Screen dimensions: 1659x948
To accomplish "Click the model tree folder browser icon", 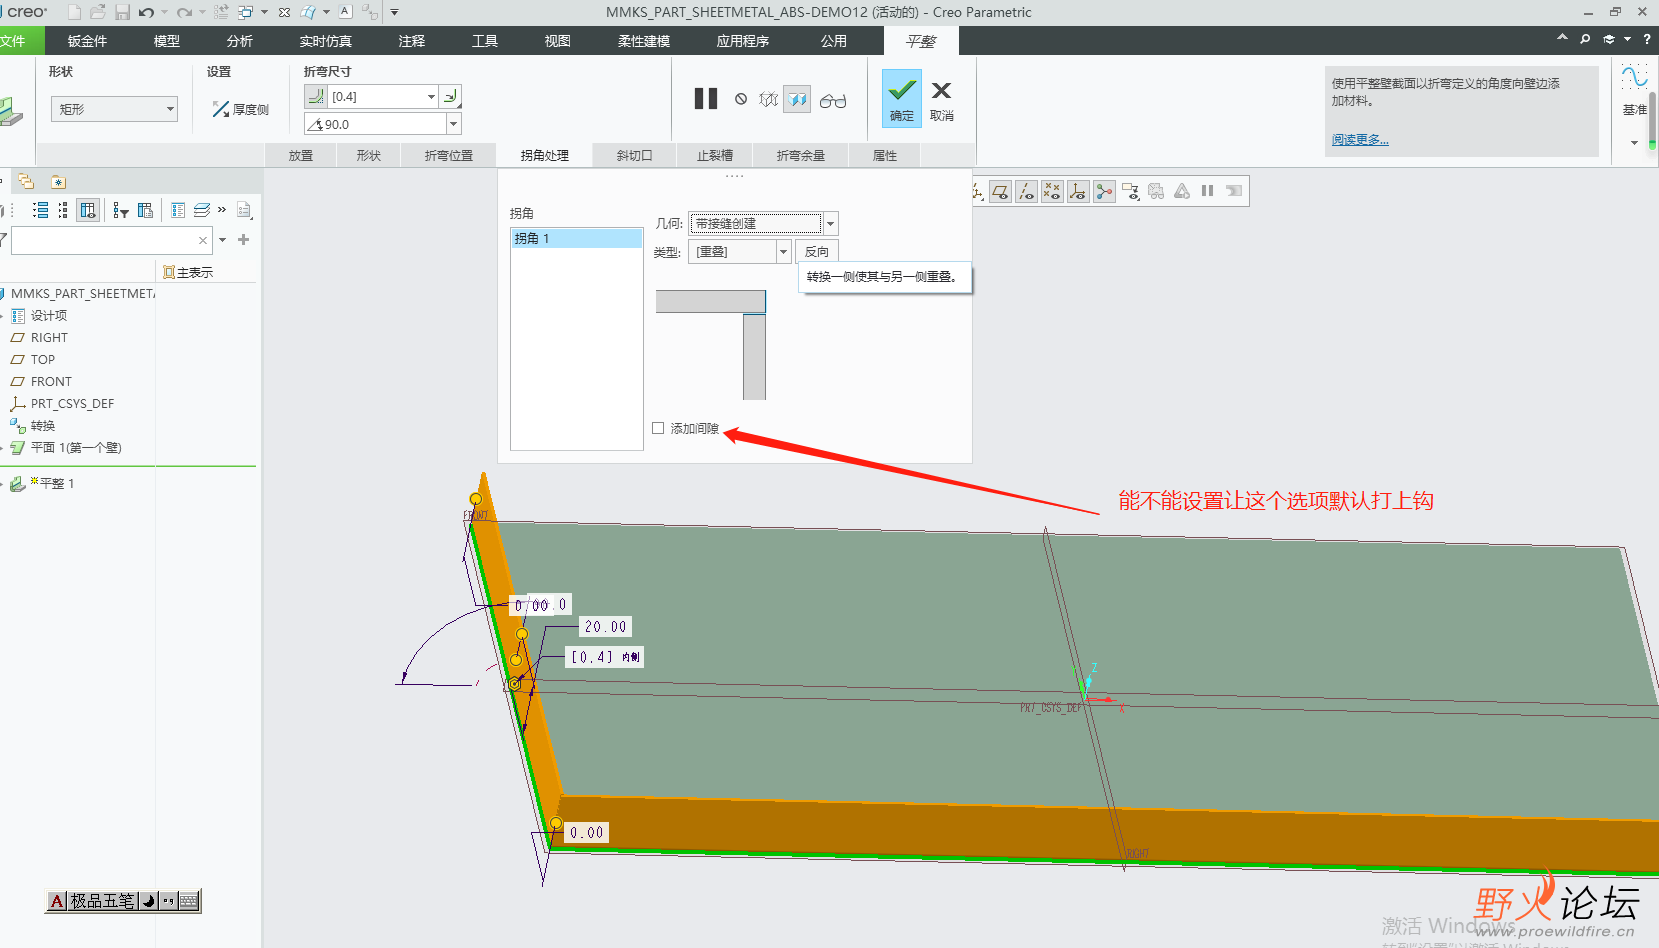I will tap(26, 181).
